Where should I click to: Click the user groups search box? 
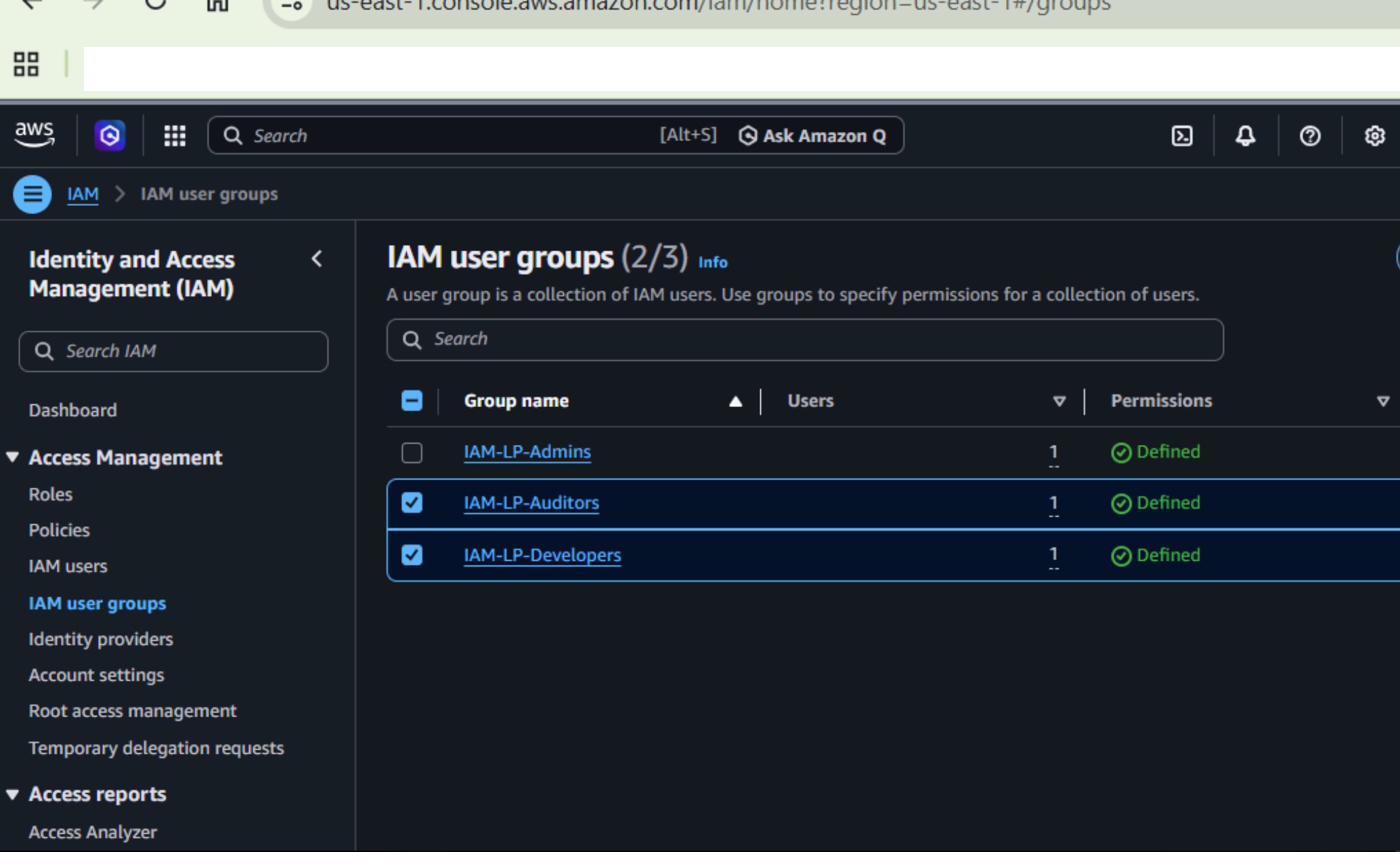805,340
